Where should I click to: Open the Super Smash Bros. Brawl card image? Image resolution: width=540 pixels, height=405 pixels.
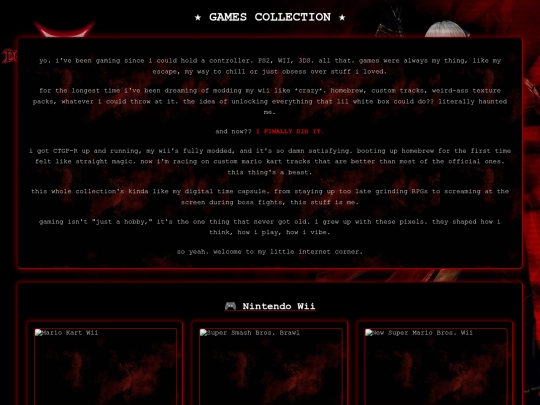[x=271, y=367]
